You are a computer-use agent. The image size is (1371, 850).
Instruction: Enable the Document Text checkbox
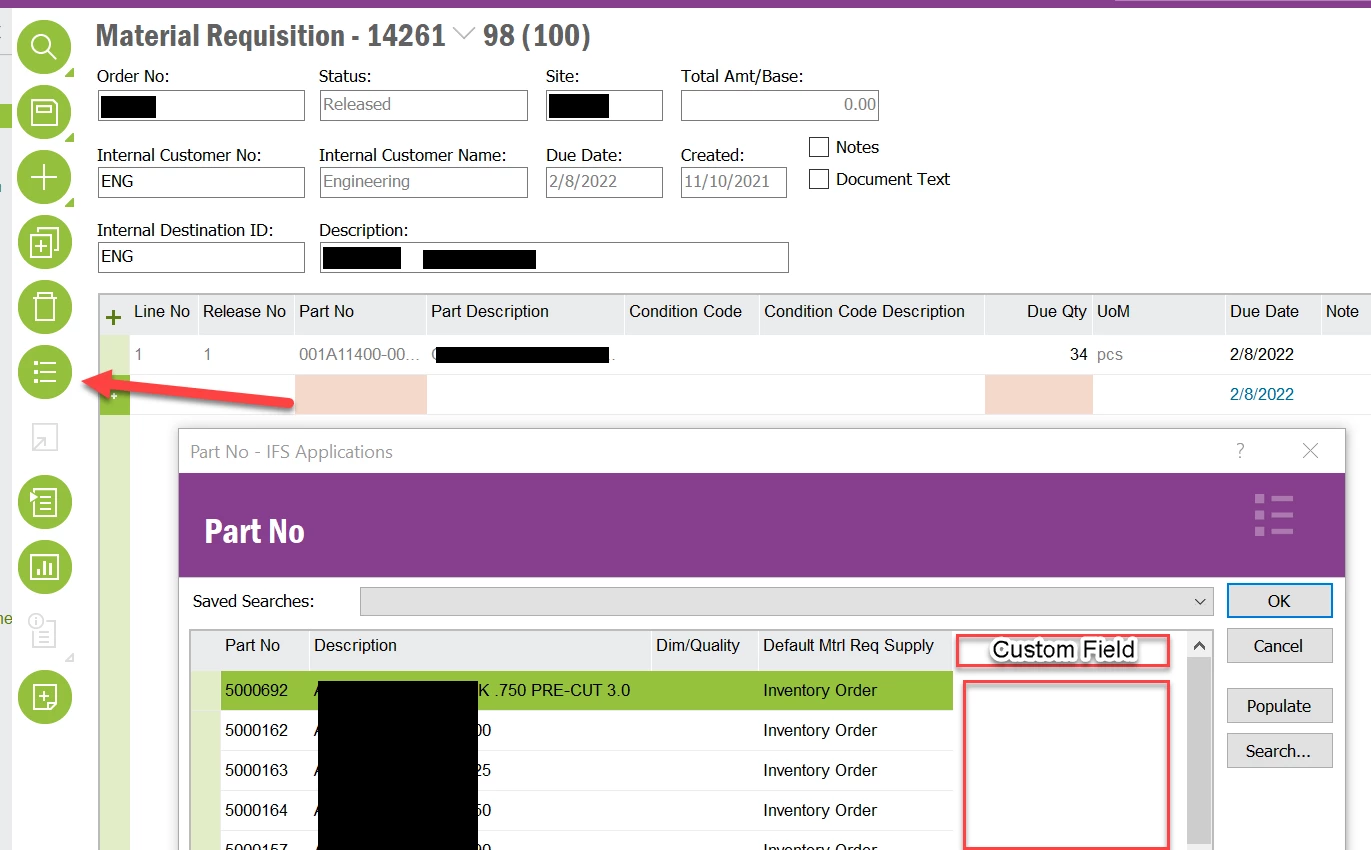coord(817,179)
